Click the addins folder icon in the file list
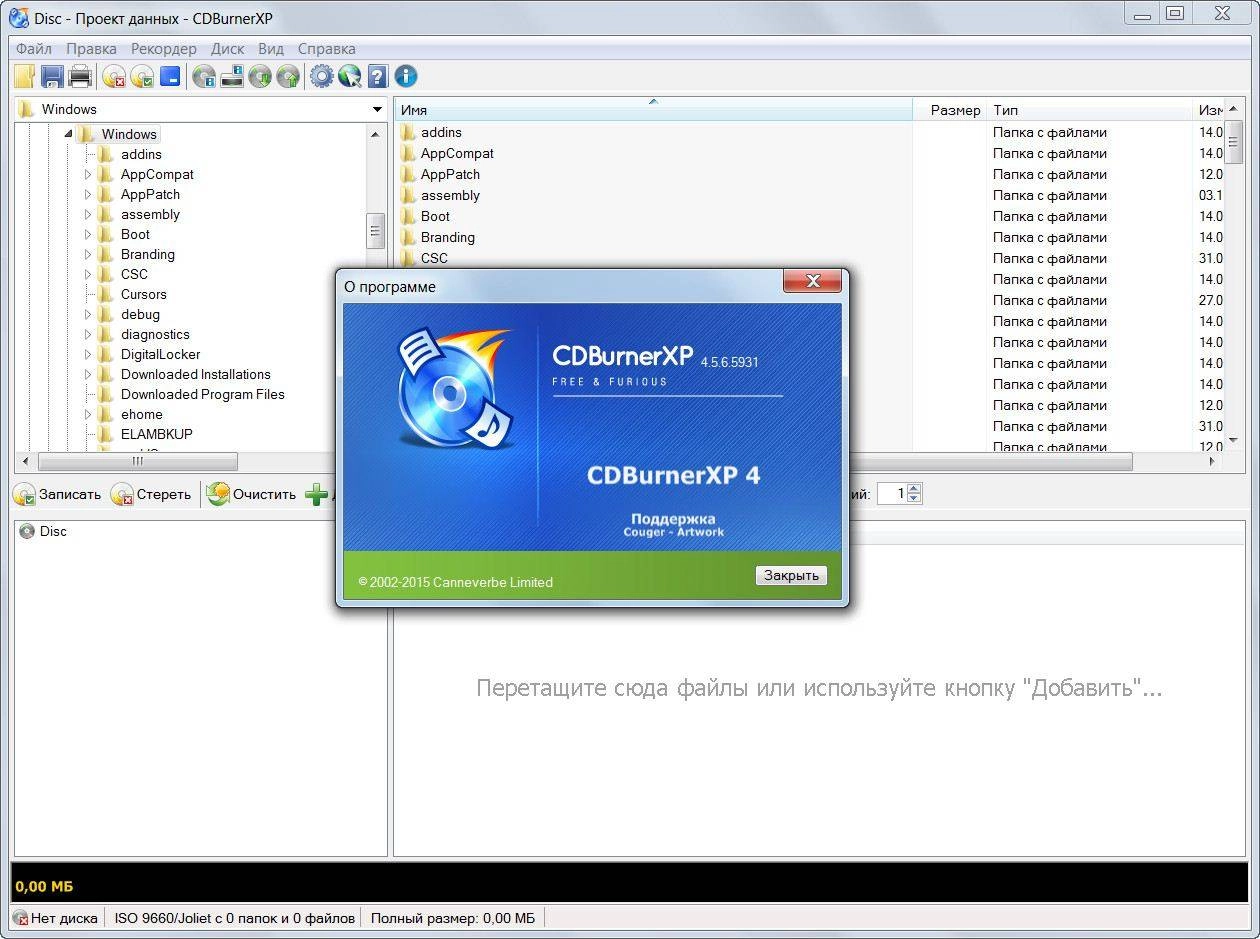The width and height of the screenshot is (1260, 939). pyautogui.click(x=408, y=132)
